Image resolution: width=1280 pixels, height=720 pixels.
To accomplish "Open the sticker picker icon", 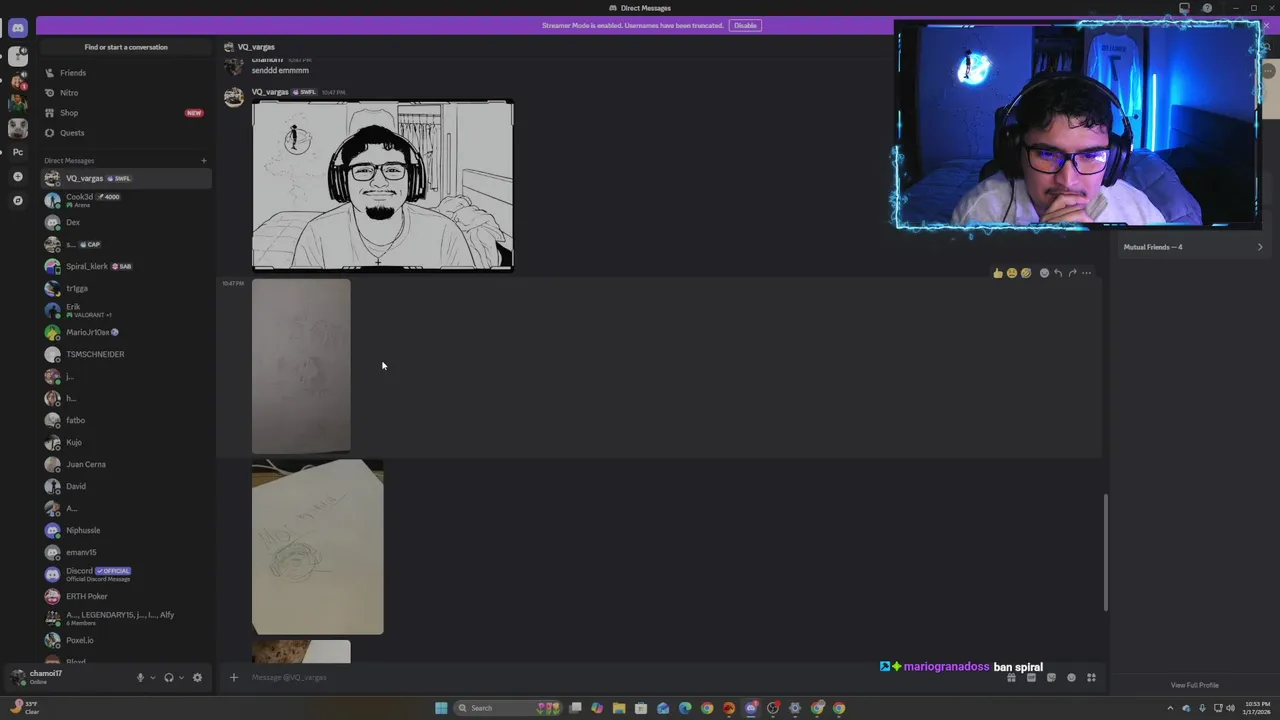I will (x=1051, y=677).
